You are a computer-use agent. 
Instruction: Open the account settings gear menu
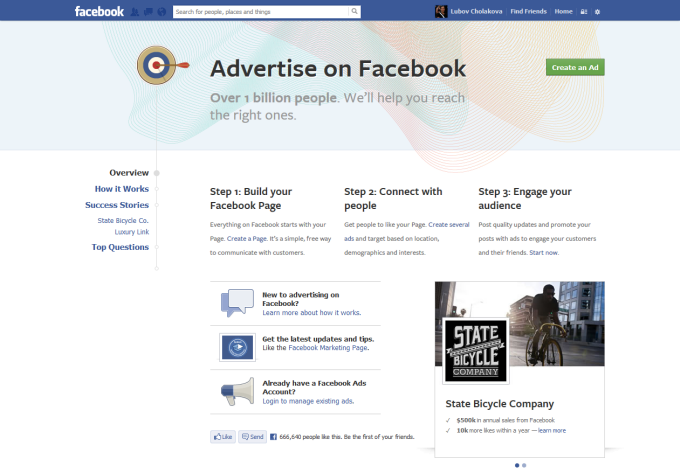pos(597,12)
